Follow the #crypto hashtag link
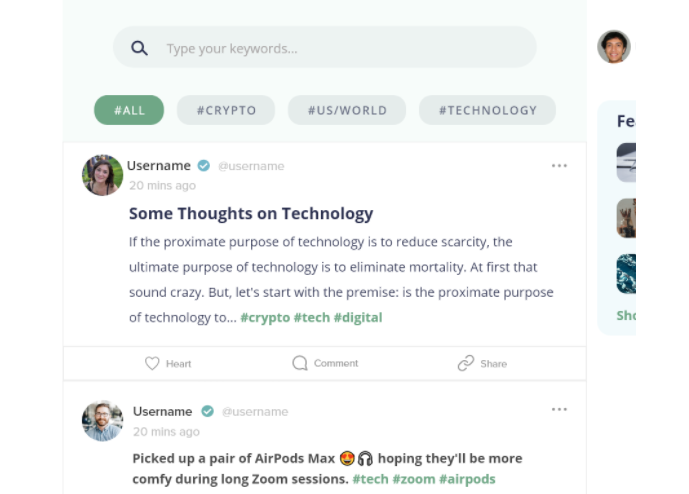 [265, 317]
